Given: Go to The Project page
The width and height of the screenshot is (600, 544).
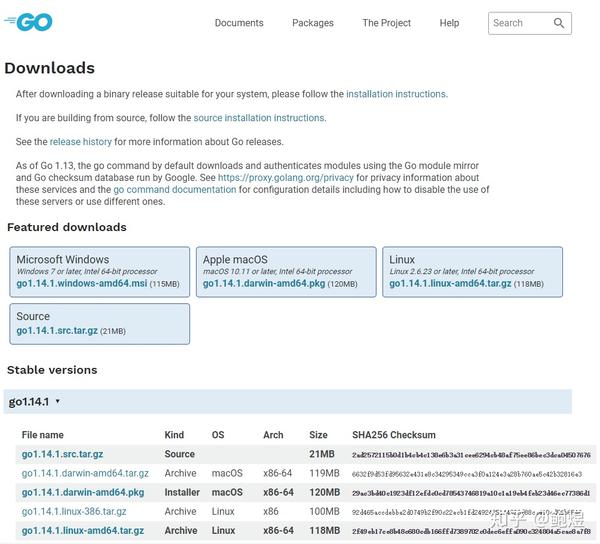Looking at the screenshot, I should (x=386, y=23).
